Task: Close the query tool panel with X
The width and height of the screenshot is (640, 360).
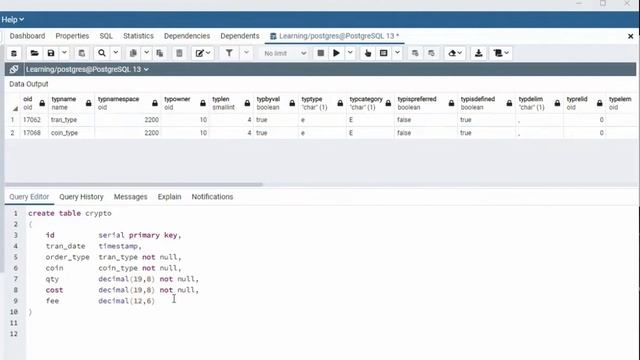Action: tap(630, 36)
